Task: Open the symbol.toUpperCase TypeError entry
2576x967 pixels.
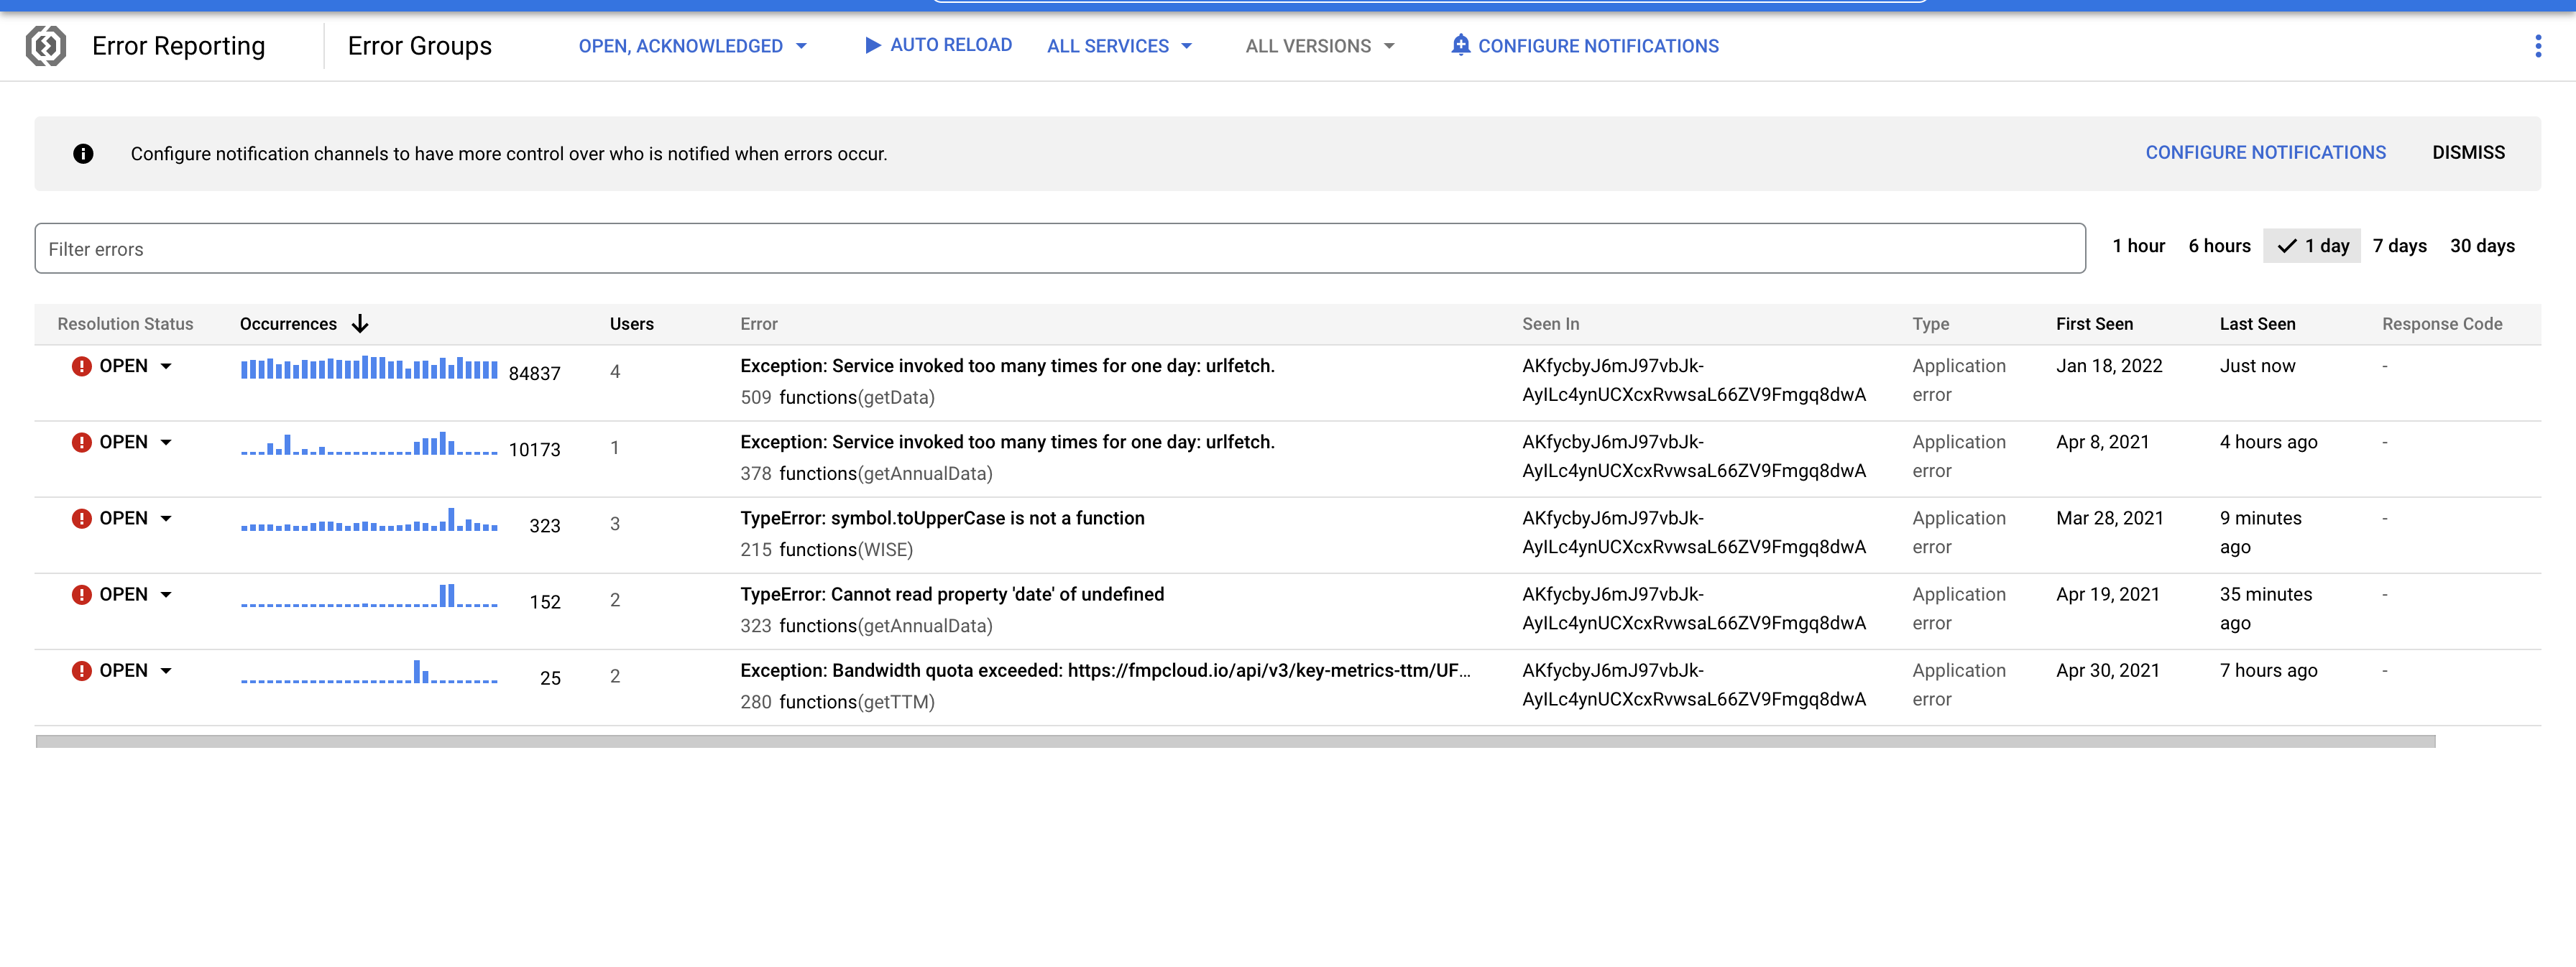Action: (942, 518)
